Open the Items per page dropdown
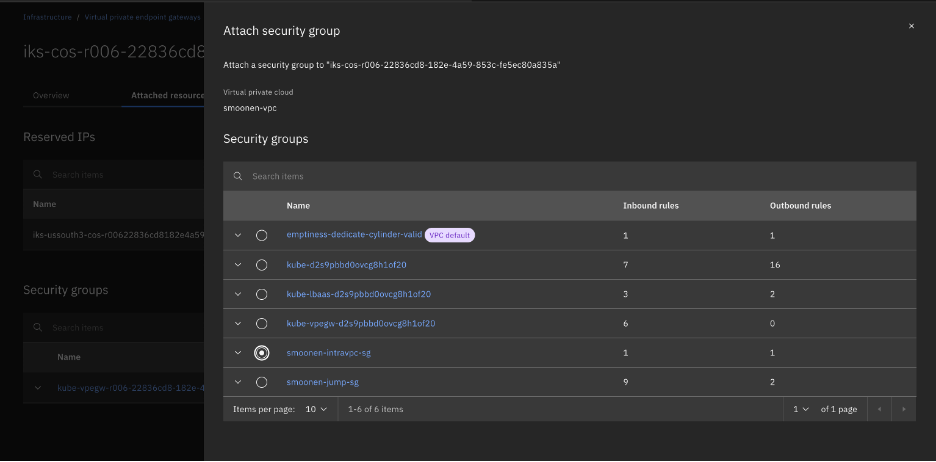936x462 pixels. coord(315,409)
